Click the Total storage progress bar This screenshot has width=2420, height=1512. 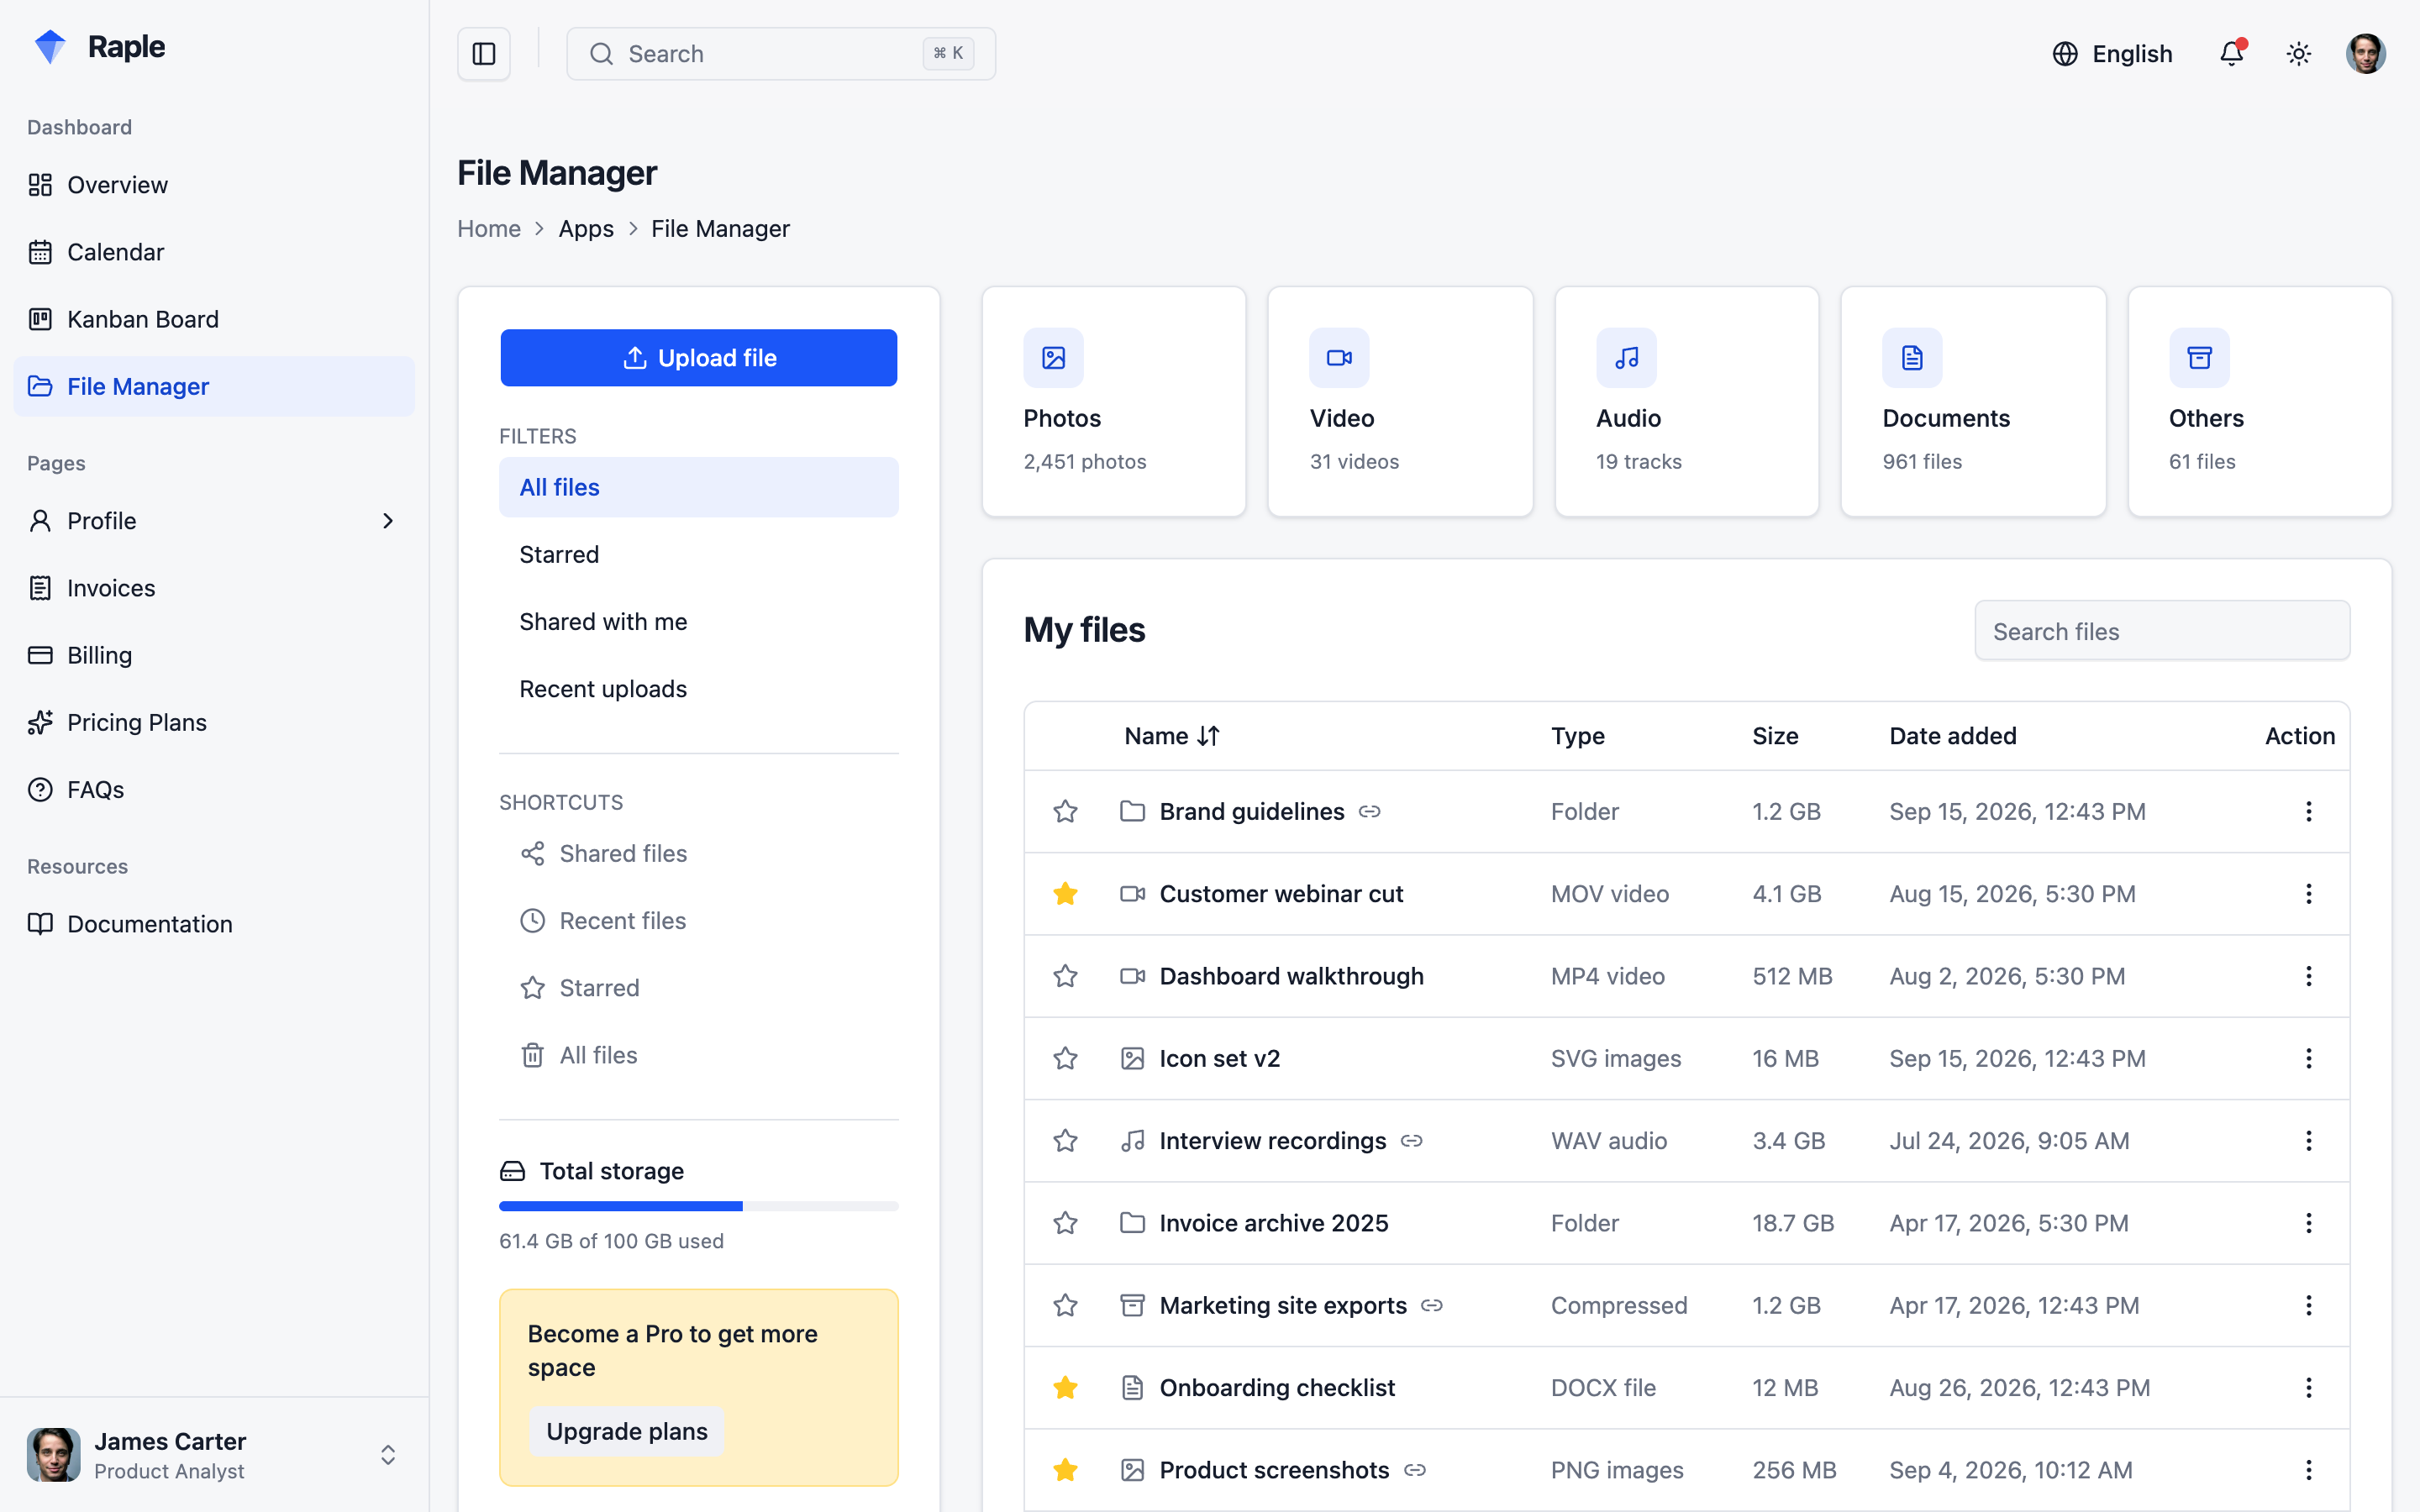point(698,1207)
